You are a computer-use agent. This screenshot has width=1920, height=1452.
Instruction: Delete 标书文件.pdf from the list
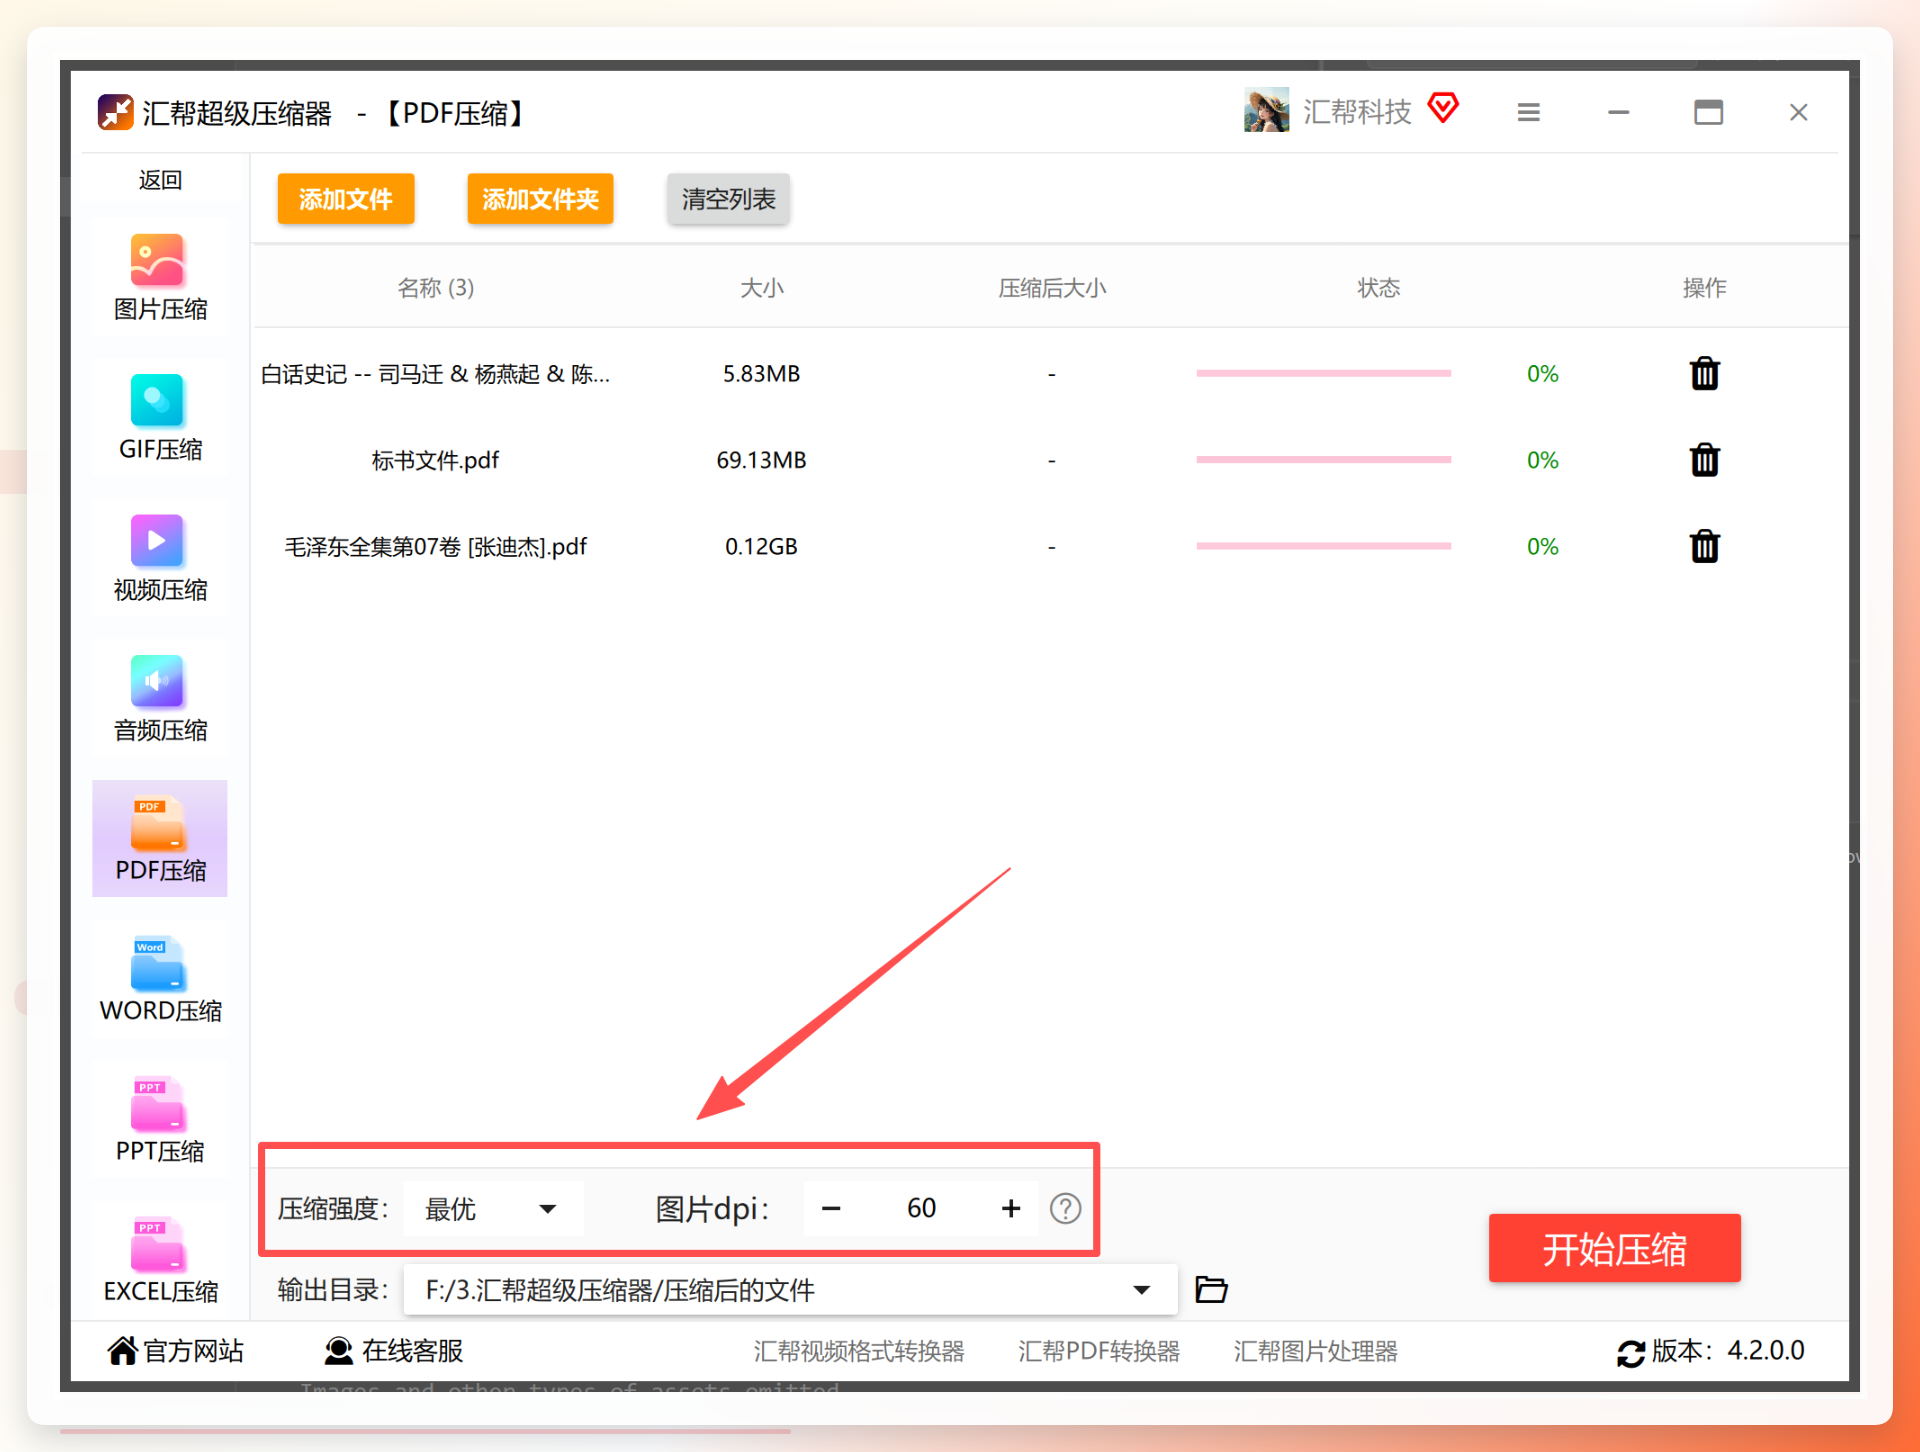point(1704,460)
